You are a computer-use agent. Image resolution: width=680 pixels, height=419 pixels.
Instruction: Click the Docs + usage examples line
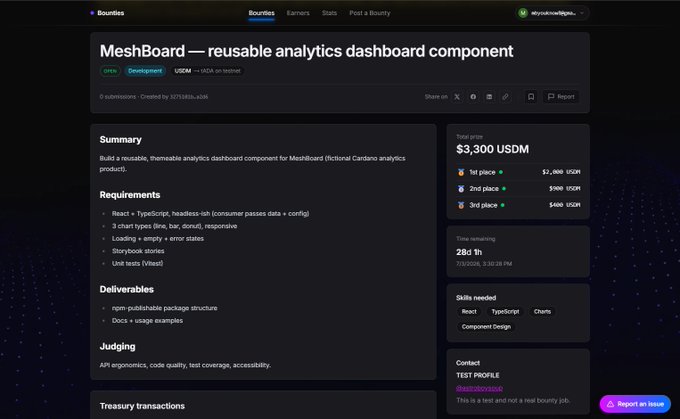(x=147, y=321)
